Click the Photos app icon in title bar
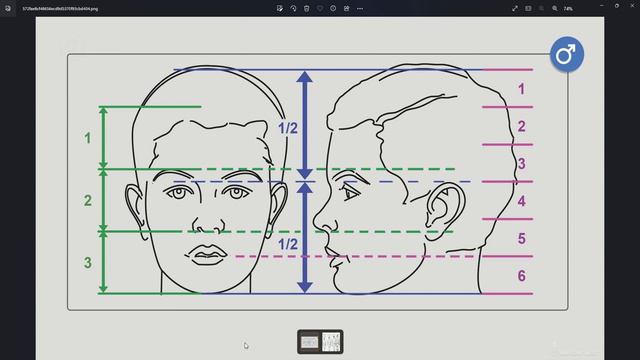This screenshot has height=360, width=640. point(8,8)
